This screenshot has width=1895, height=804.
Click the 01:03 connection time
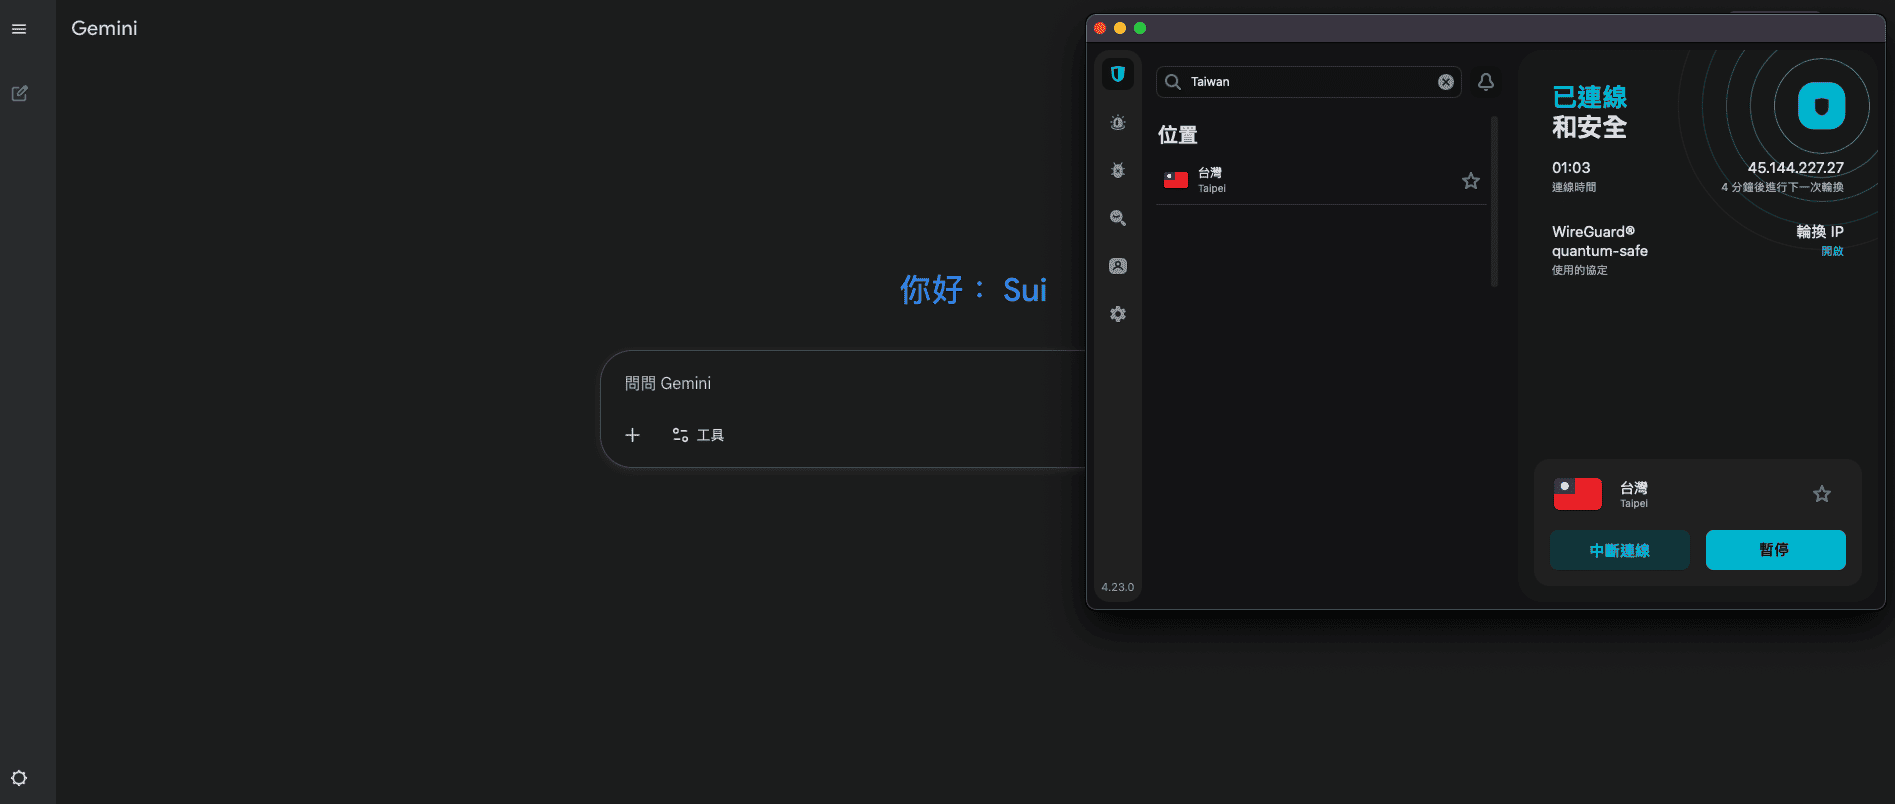click(1571, 168)
